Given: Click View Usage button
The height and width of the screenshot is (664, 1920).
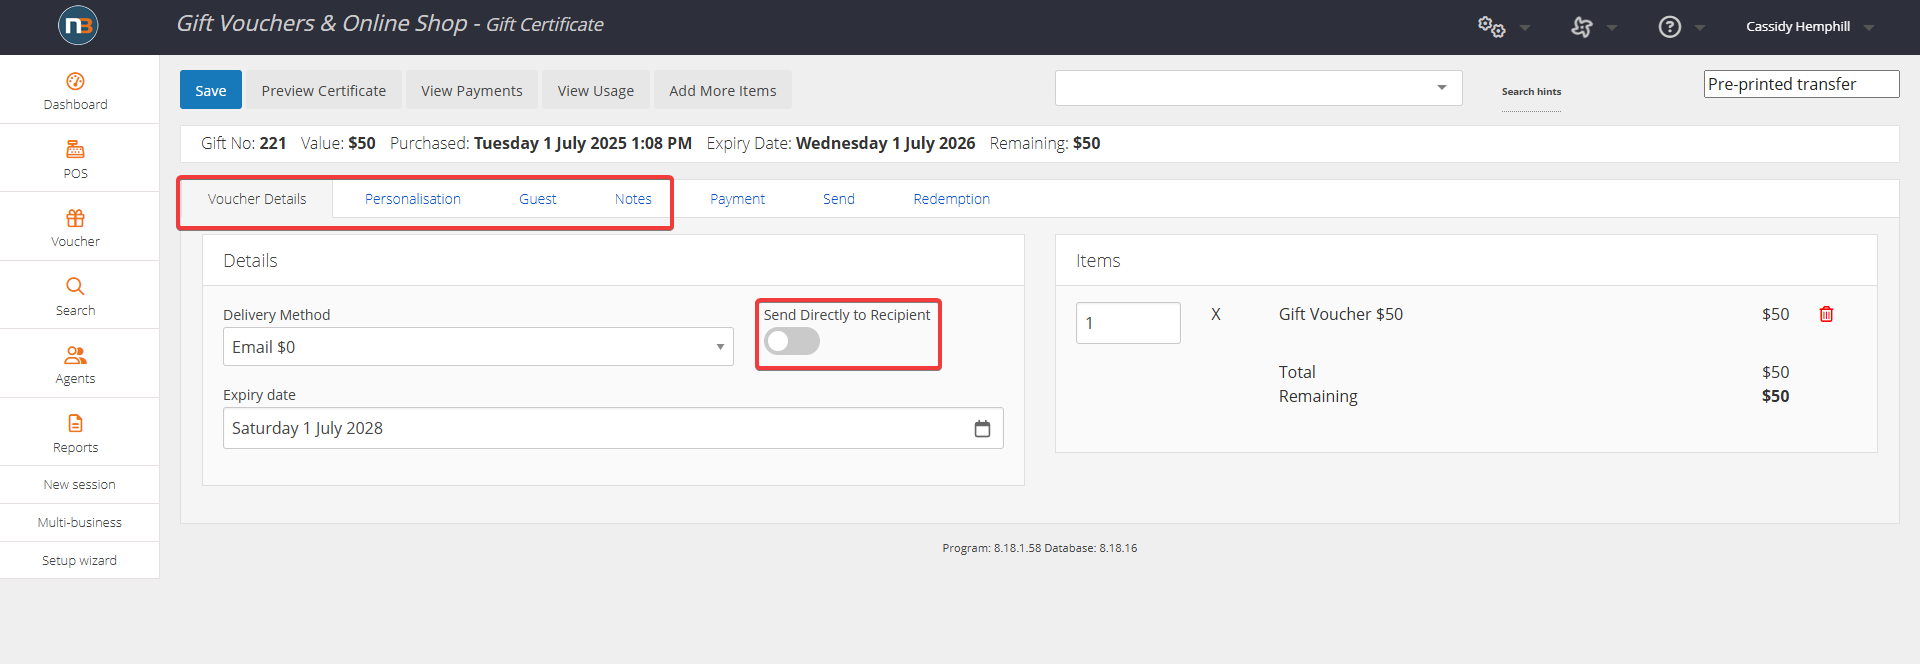Looking at the screenshot, I should pyautogui.click(x=596, y=90).
